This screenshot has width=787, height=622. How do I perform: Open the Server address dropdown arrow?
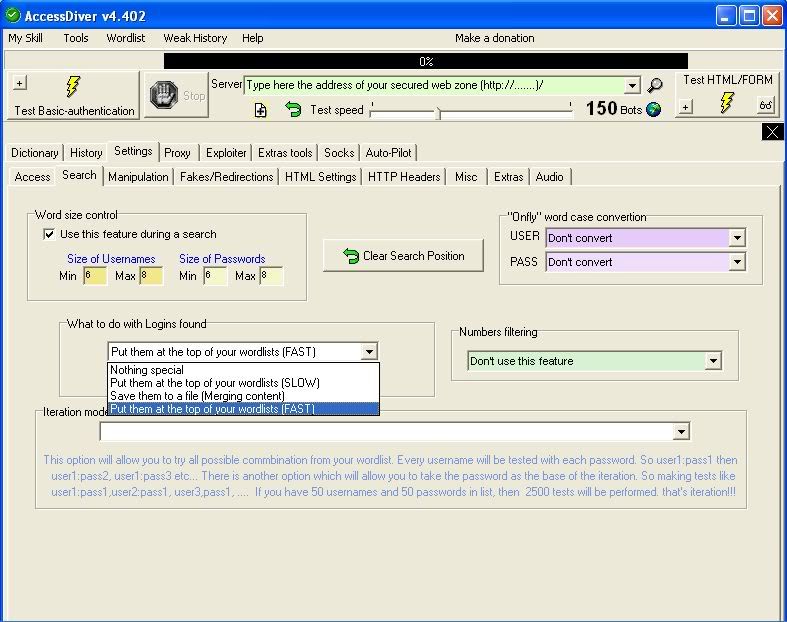click(x=632, y=85)
